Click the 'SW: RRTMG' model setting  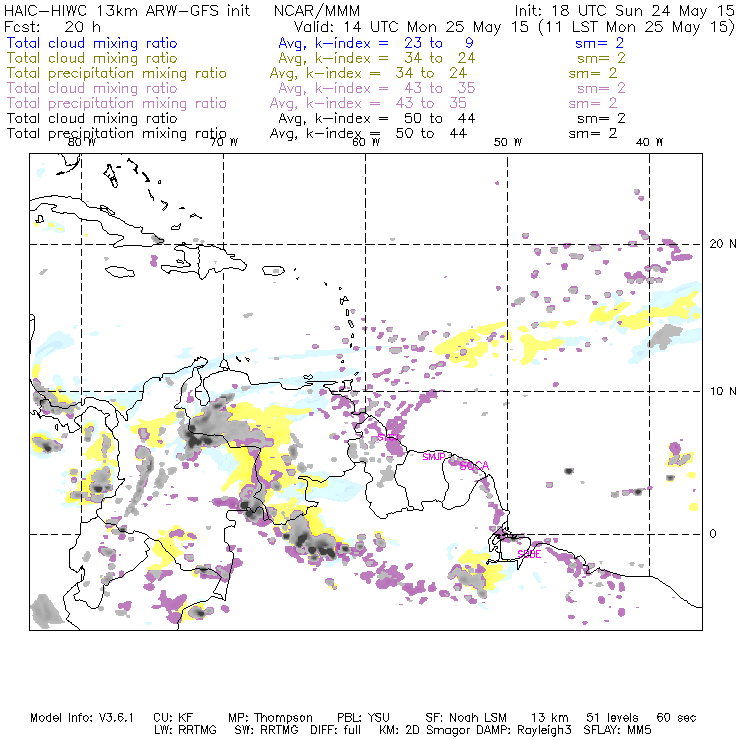pos(267,730)
